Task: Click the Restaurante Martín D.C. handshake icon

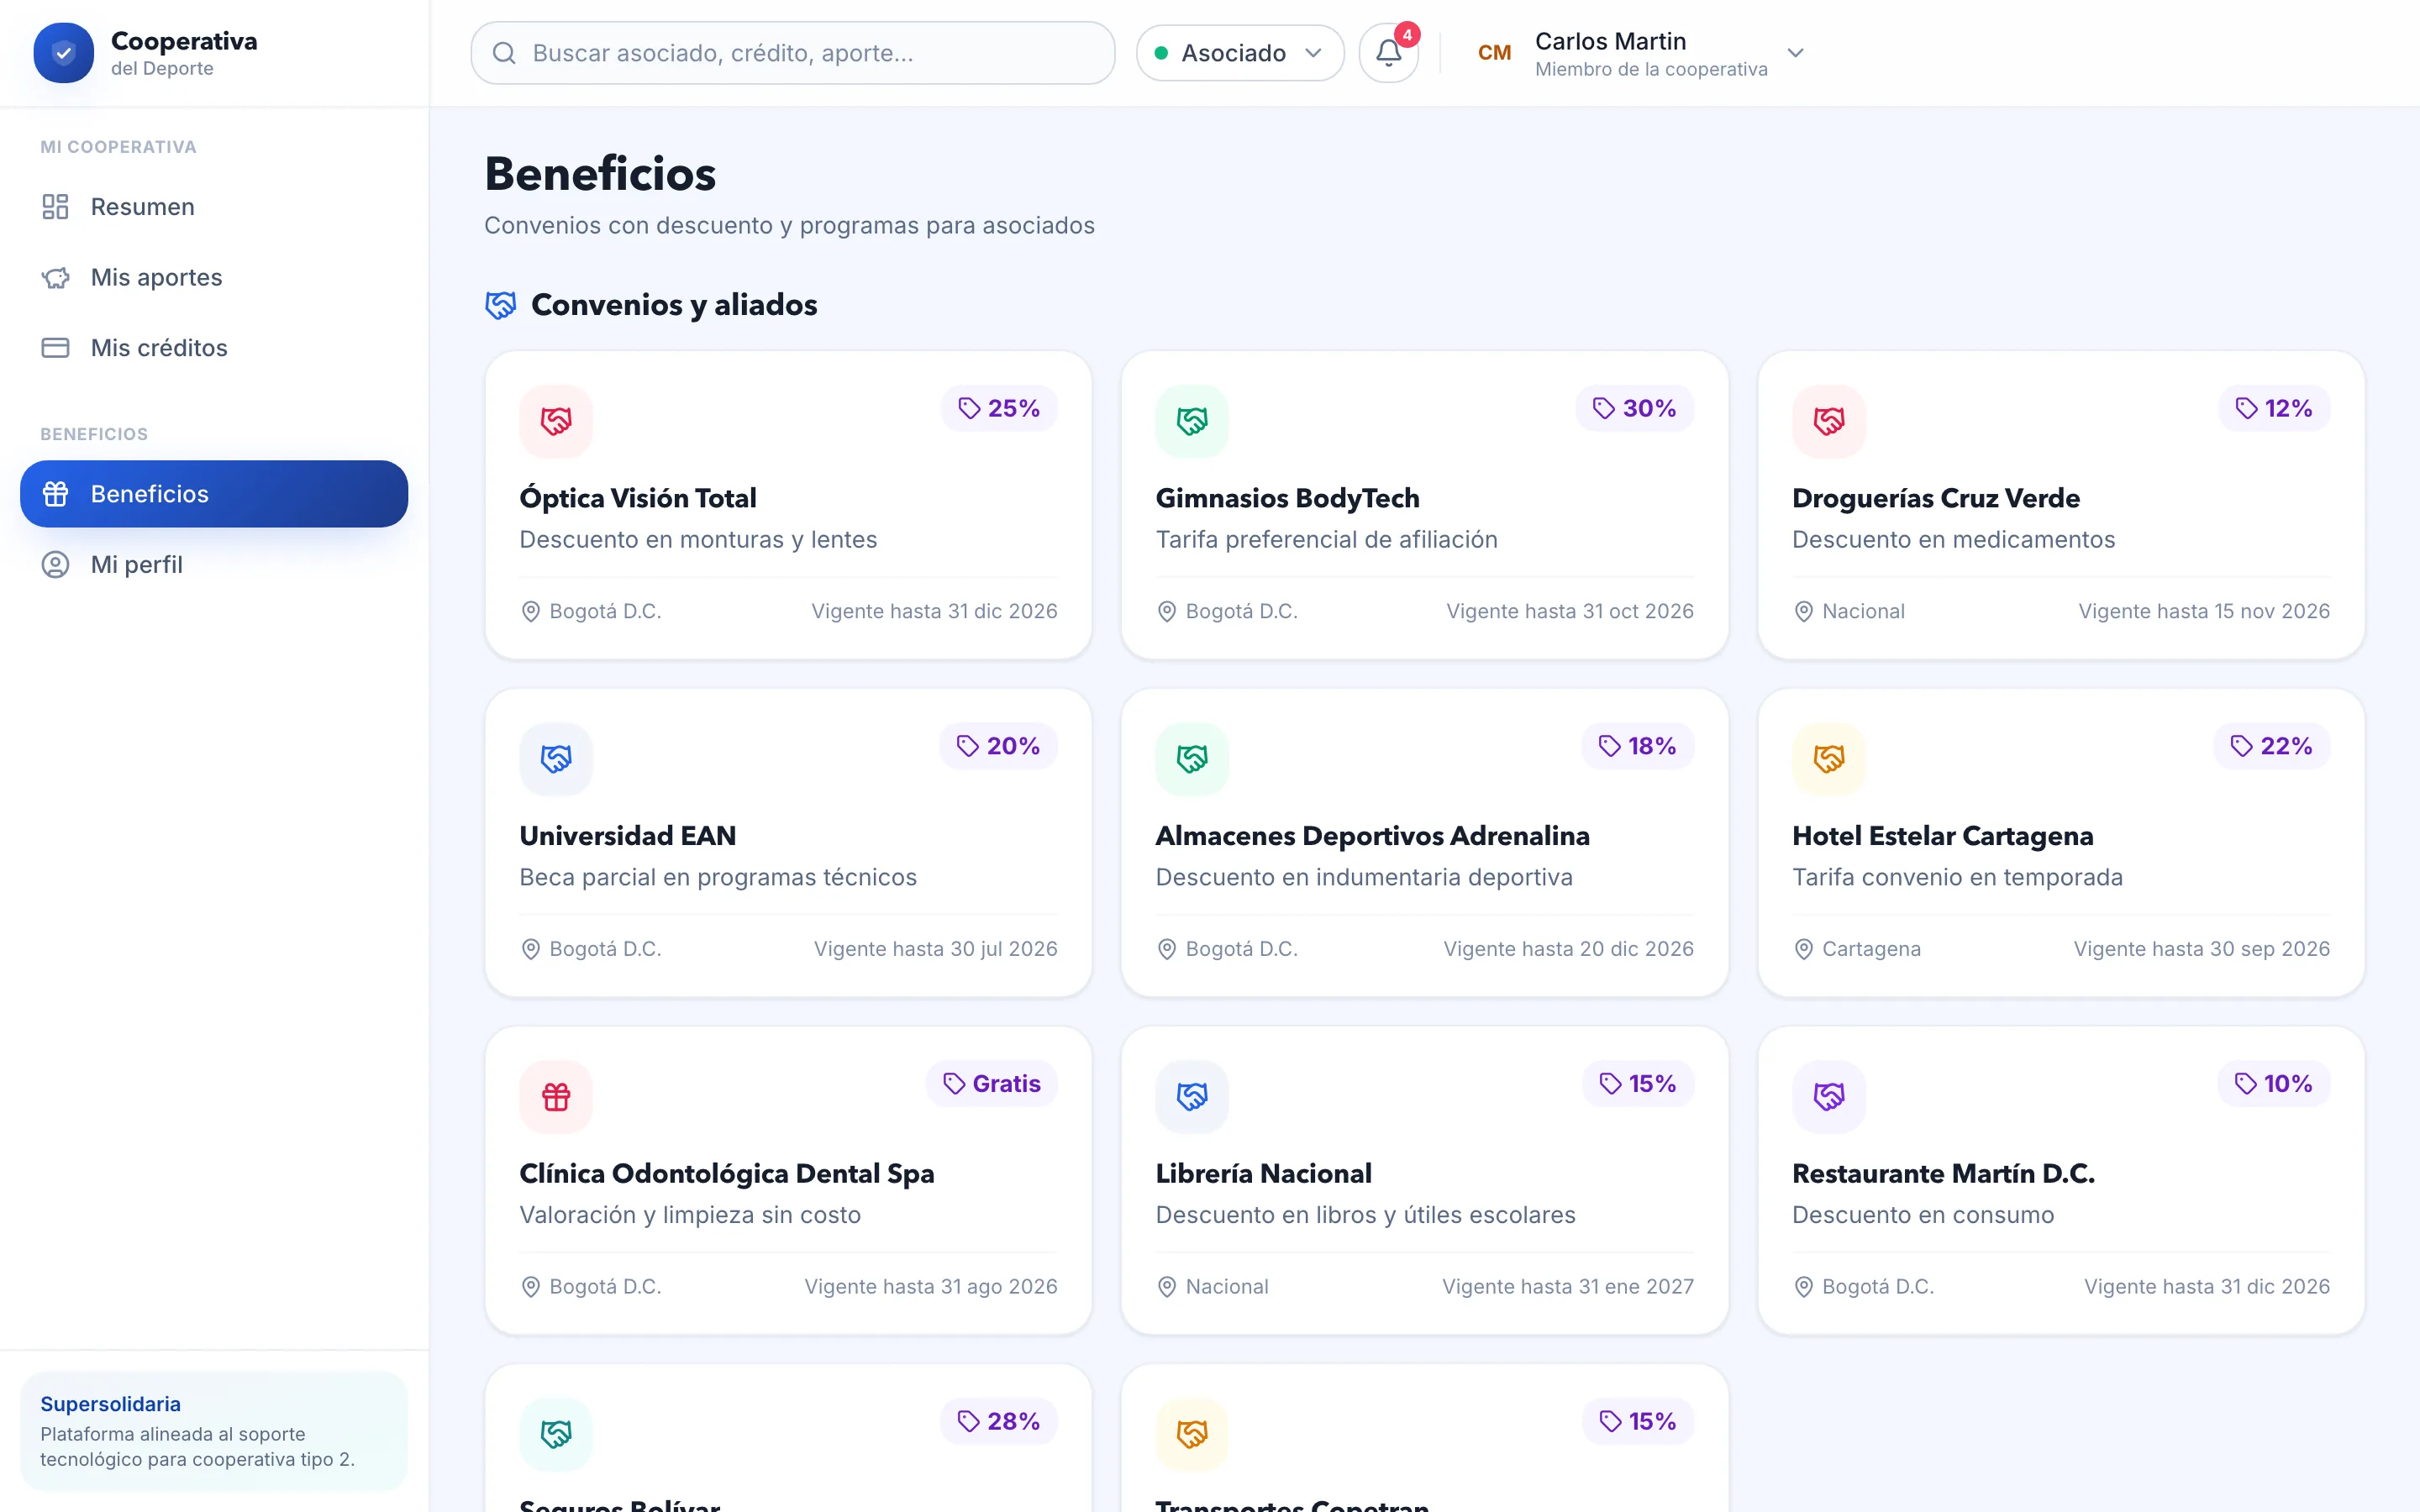Action: pos(1829,1097)
